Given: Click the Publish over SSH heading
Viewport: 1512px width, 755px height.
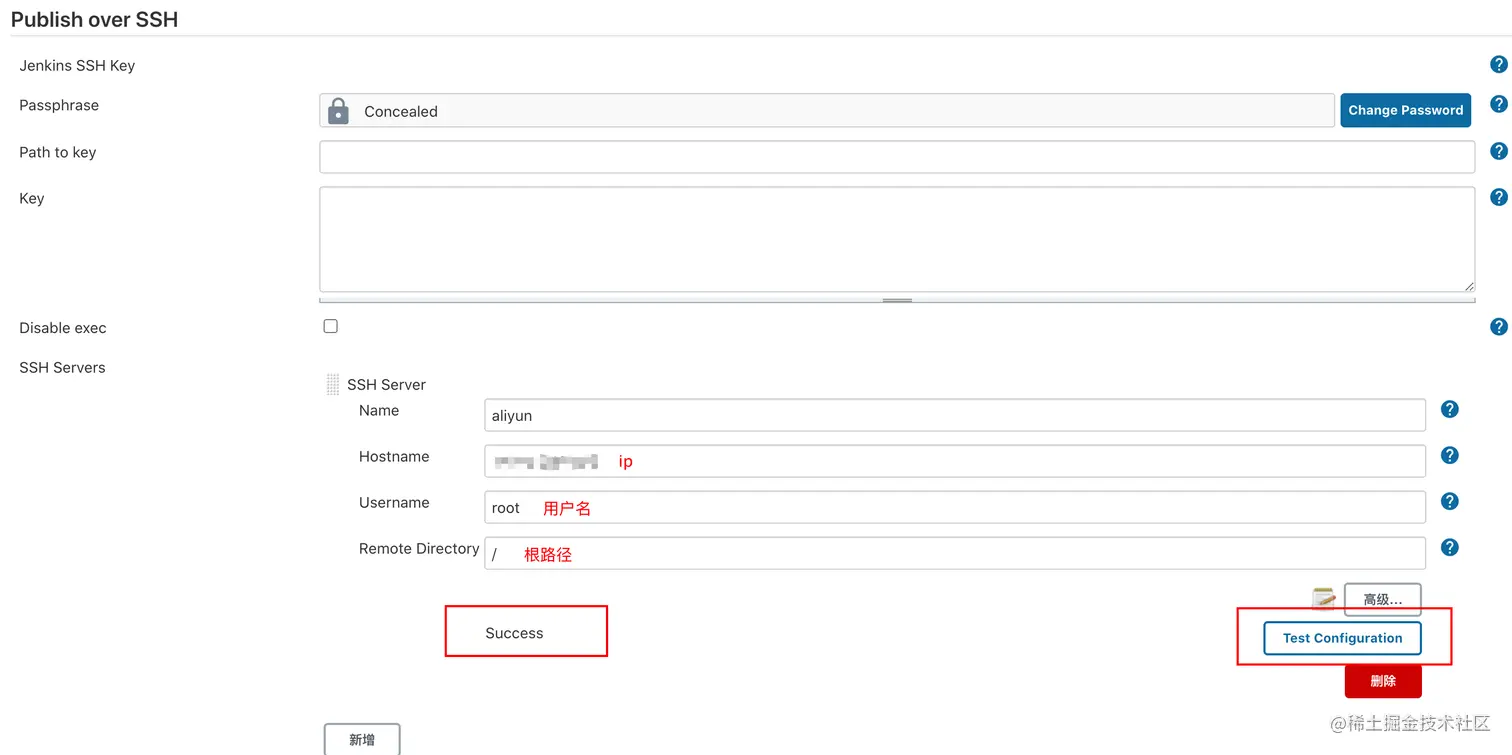Looking at the screenshot, I should (x=94, y=19).
